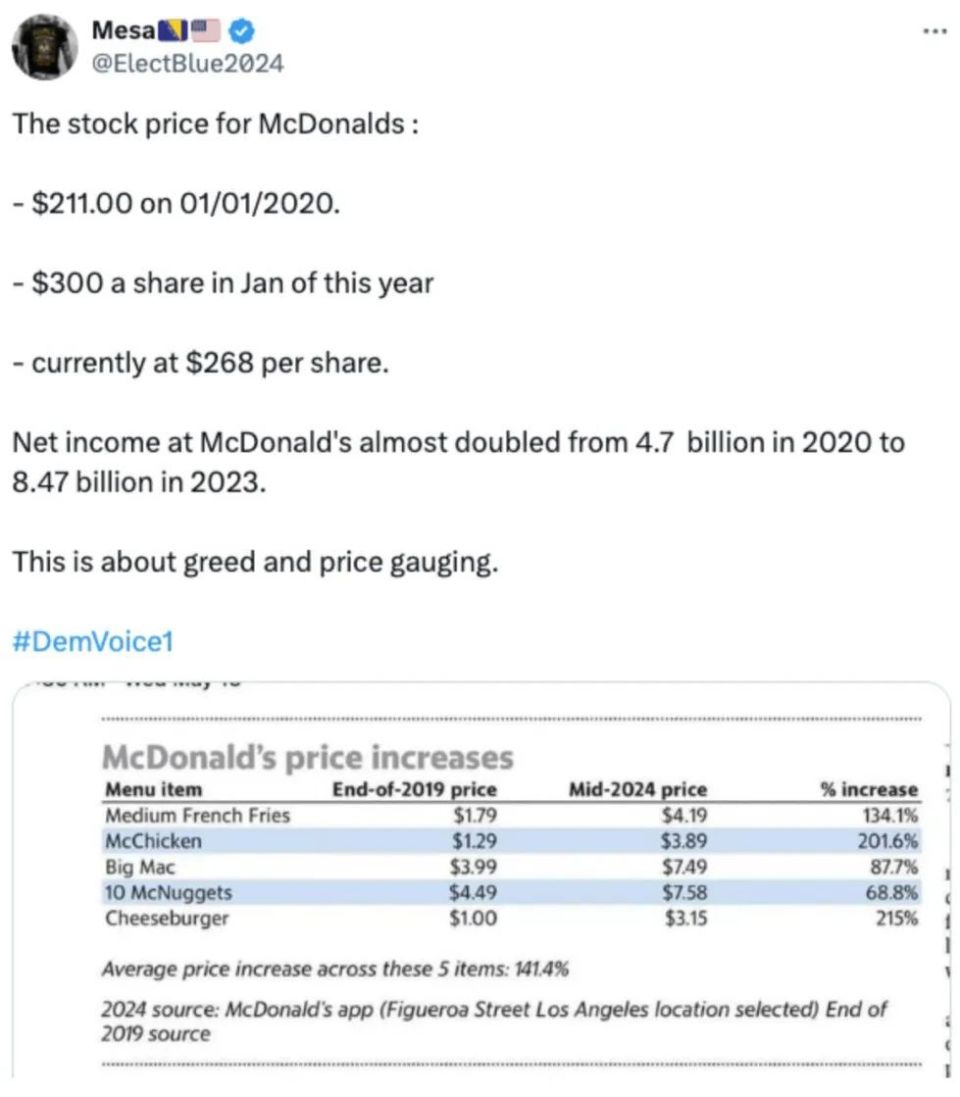Click the display name Mesa

pyautogui.click(x=123, y=31)
